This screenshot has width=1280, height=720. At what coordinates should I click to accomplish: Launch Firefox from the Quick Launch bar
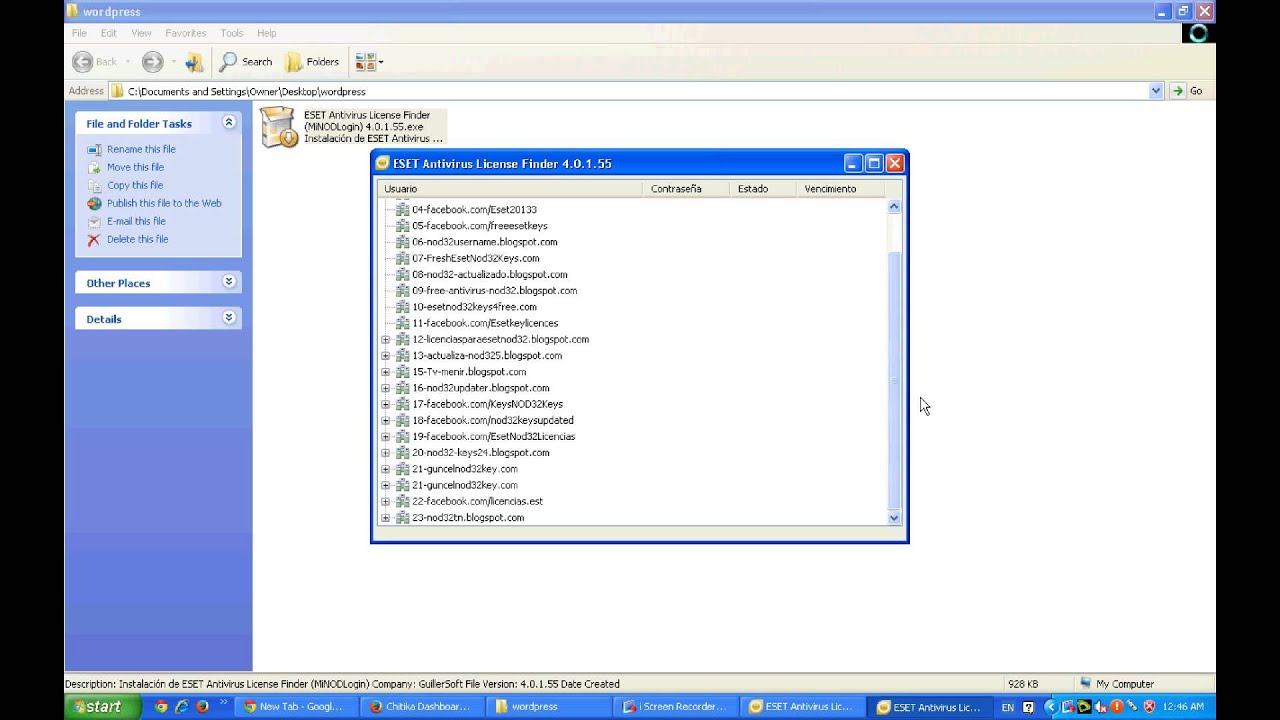tap(202, 706)
